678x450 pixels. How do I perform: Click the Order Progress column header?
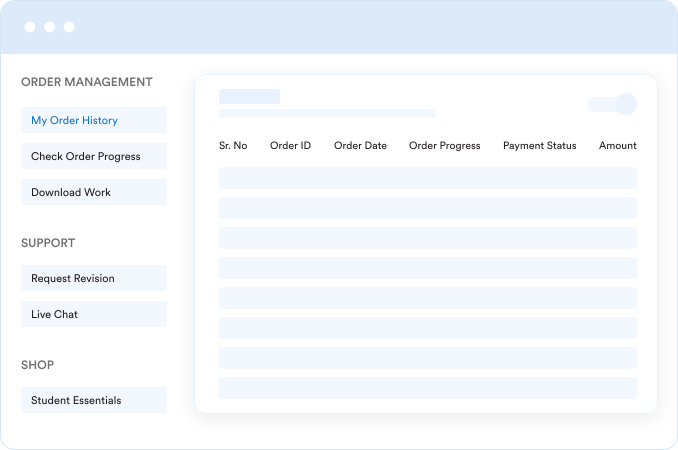pos(444,146)
